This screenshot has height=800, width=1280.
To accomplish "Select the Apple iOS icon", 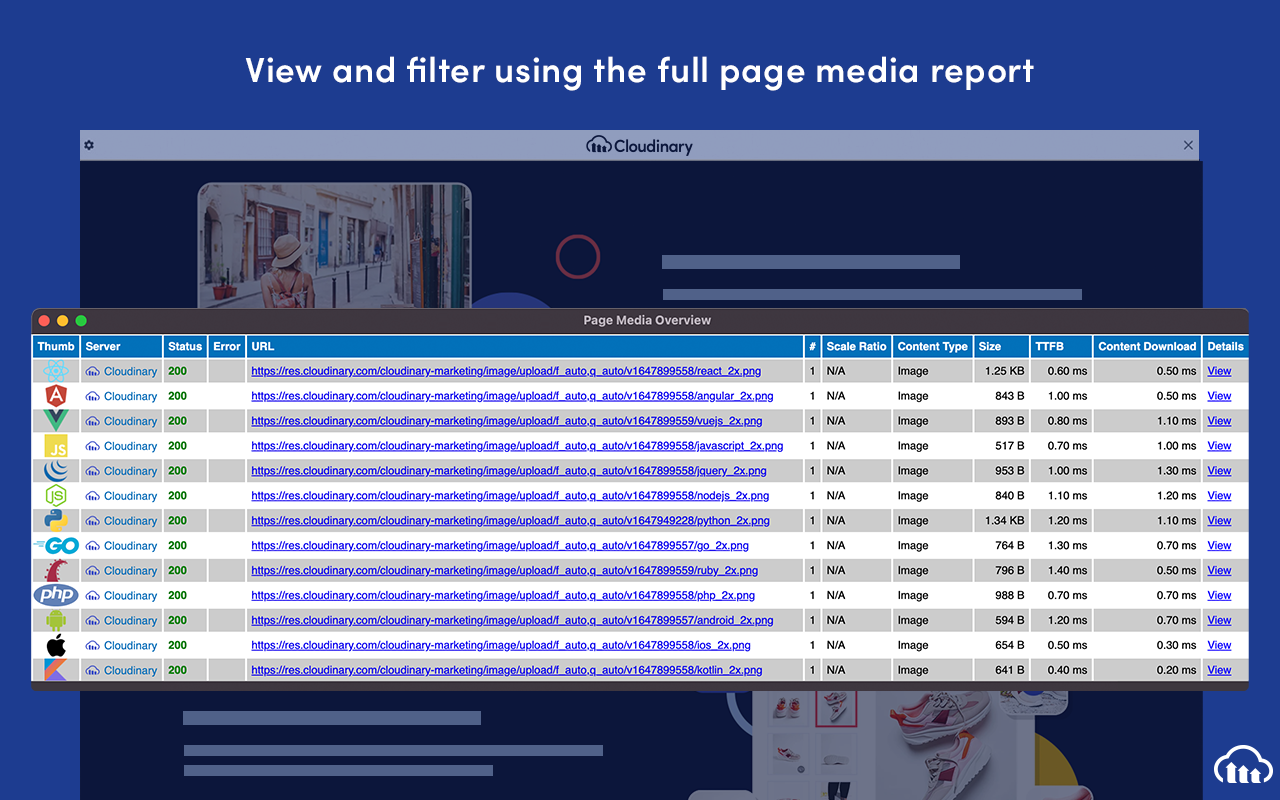I will click(56, 644).
